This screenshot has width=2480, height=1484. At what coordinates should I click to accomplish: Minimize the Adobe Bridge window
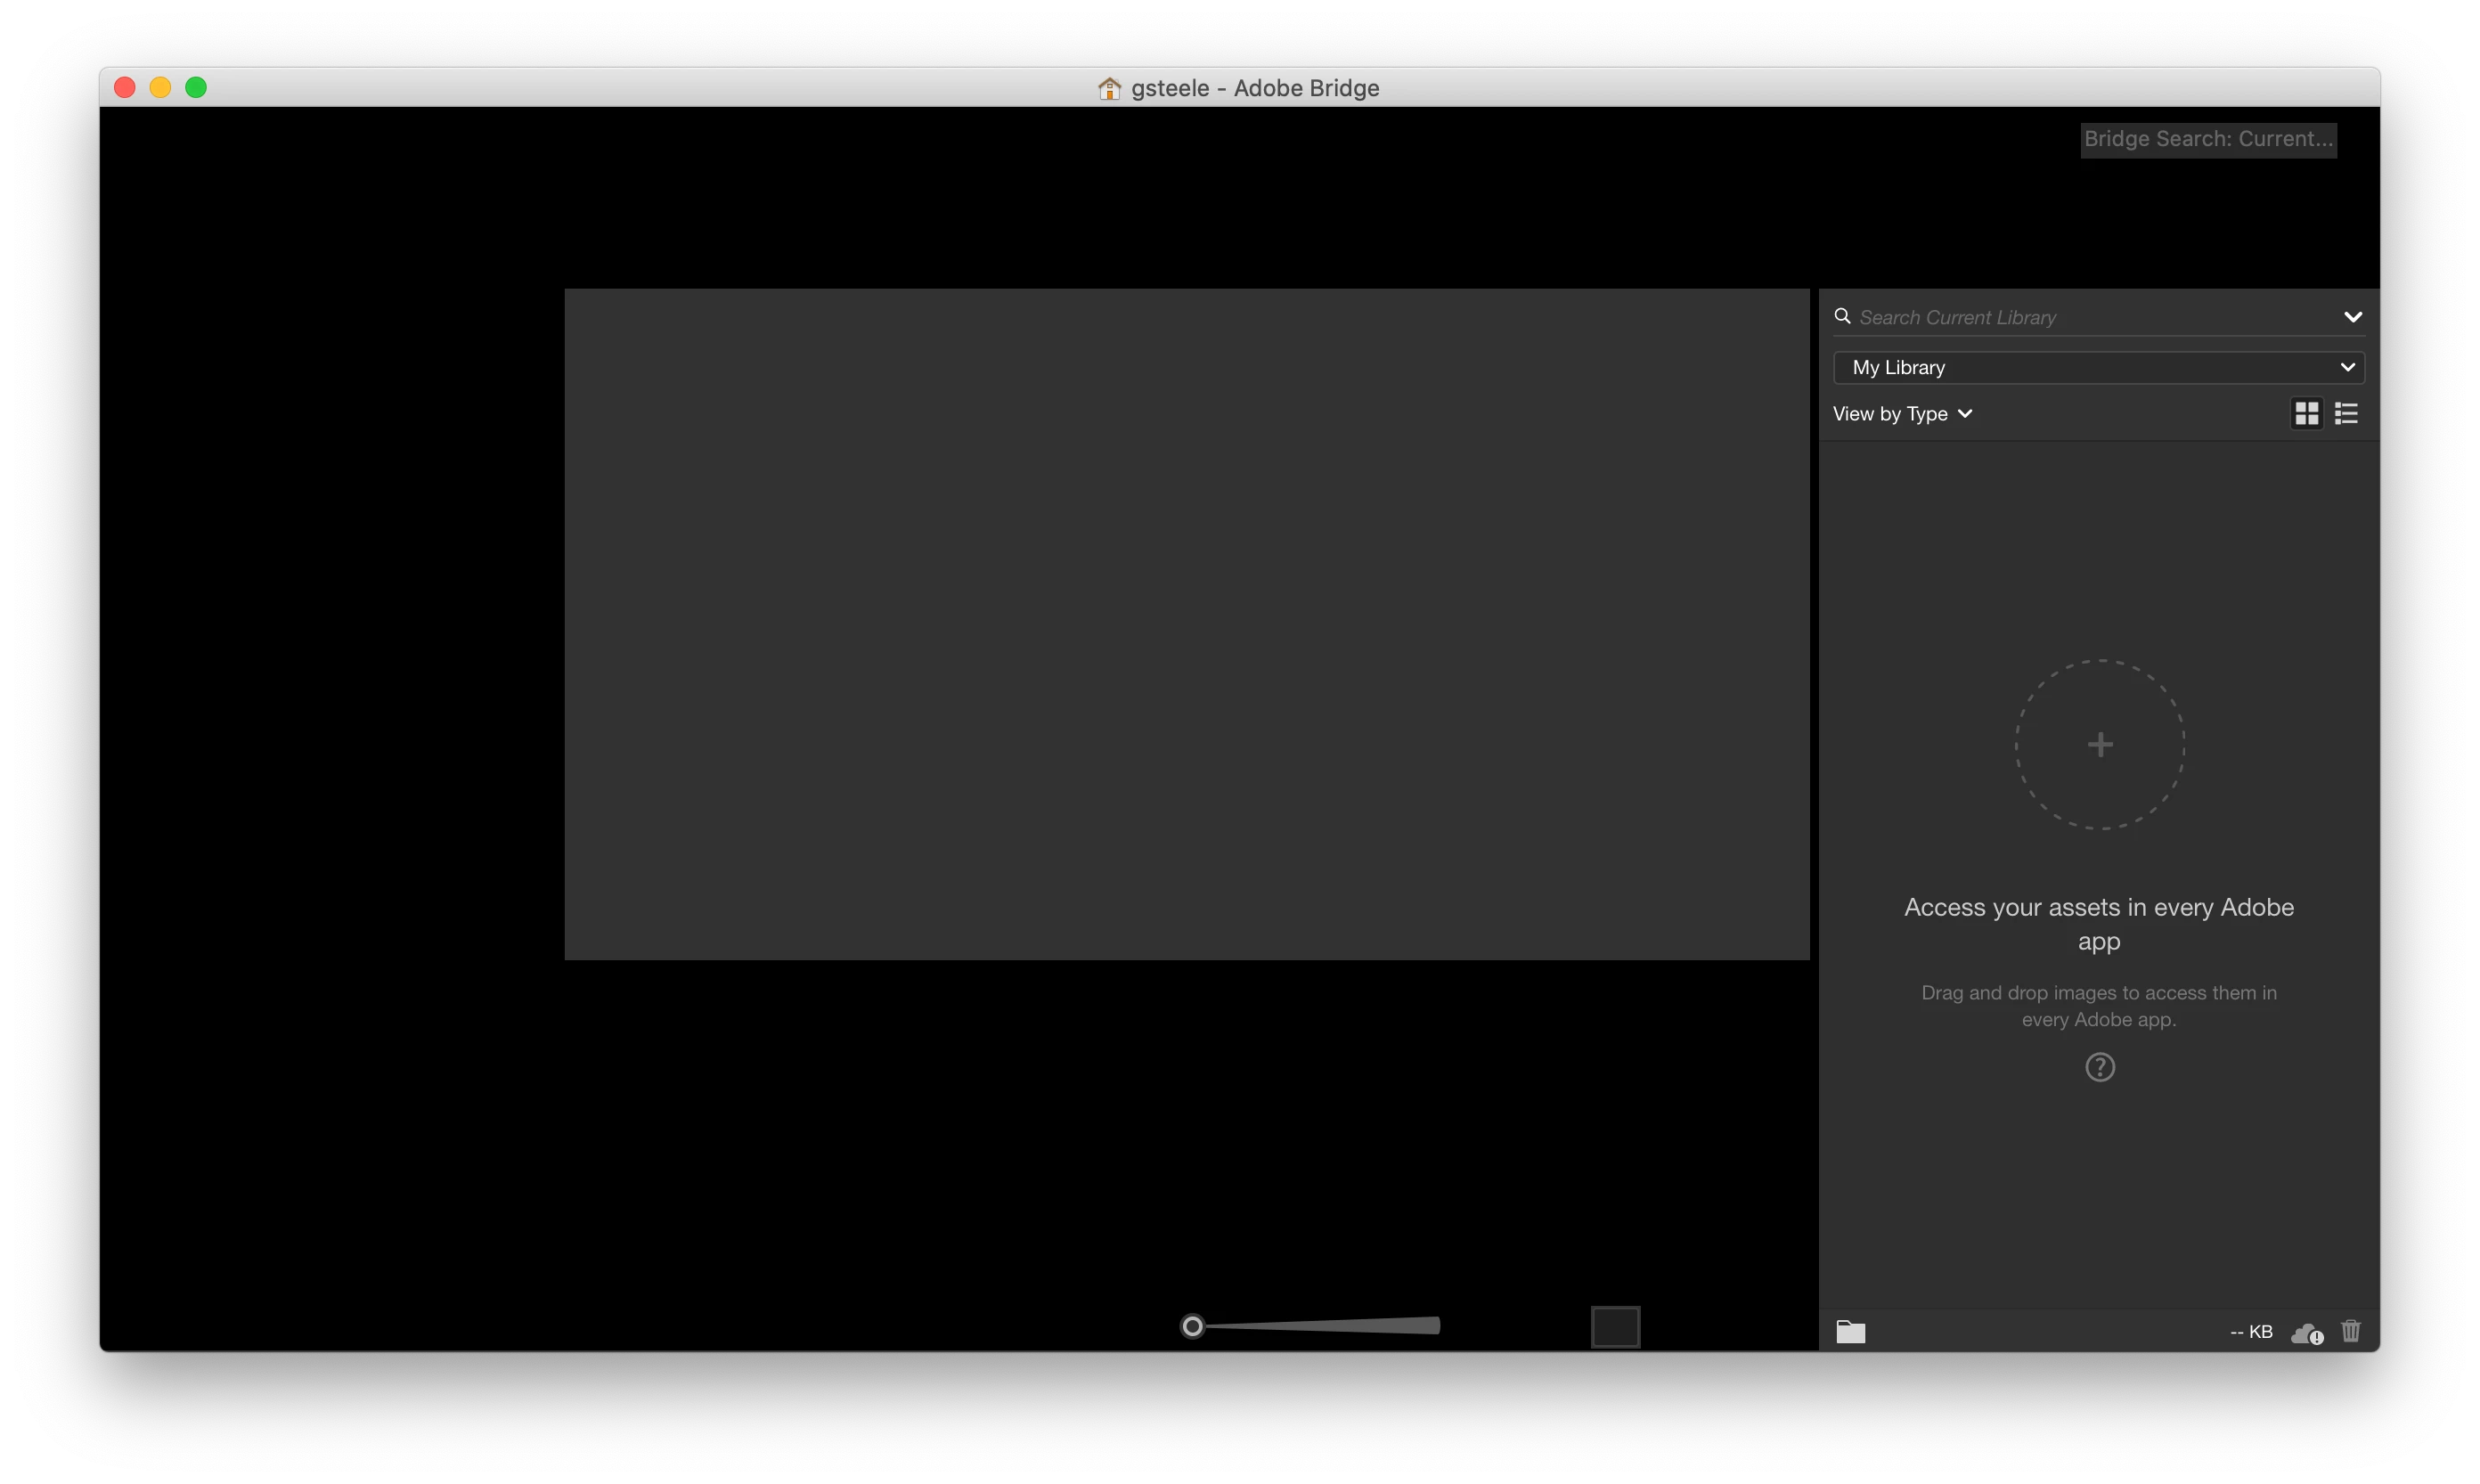point(160,87)
